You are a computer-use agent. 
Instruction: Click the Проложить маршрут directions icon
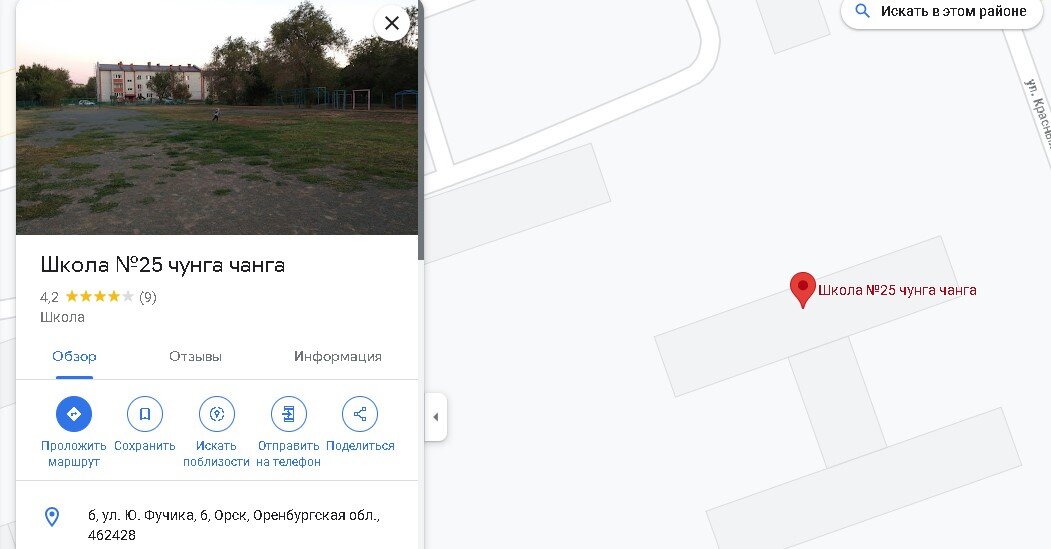(74, 414)
